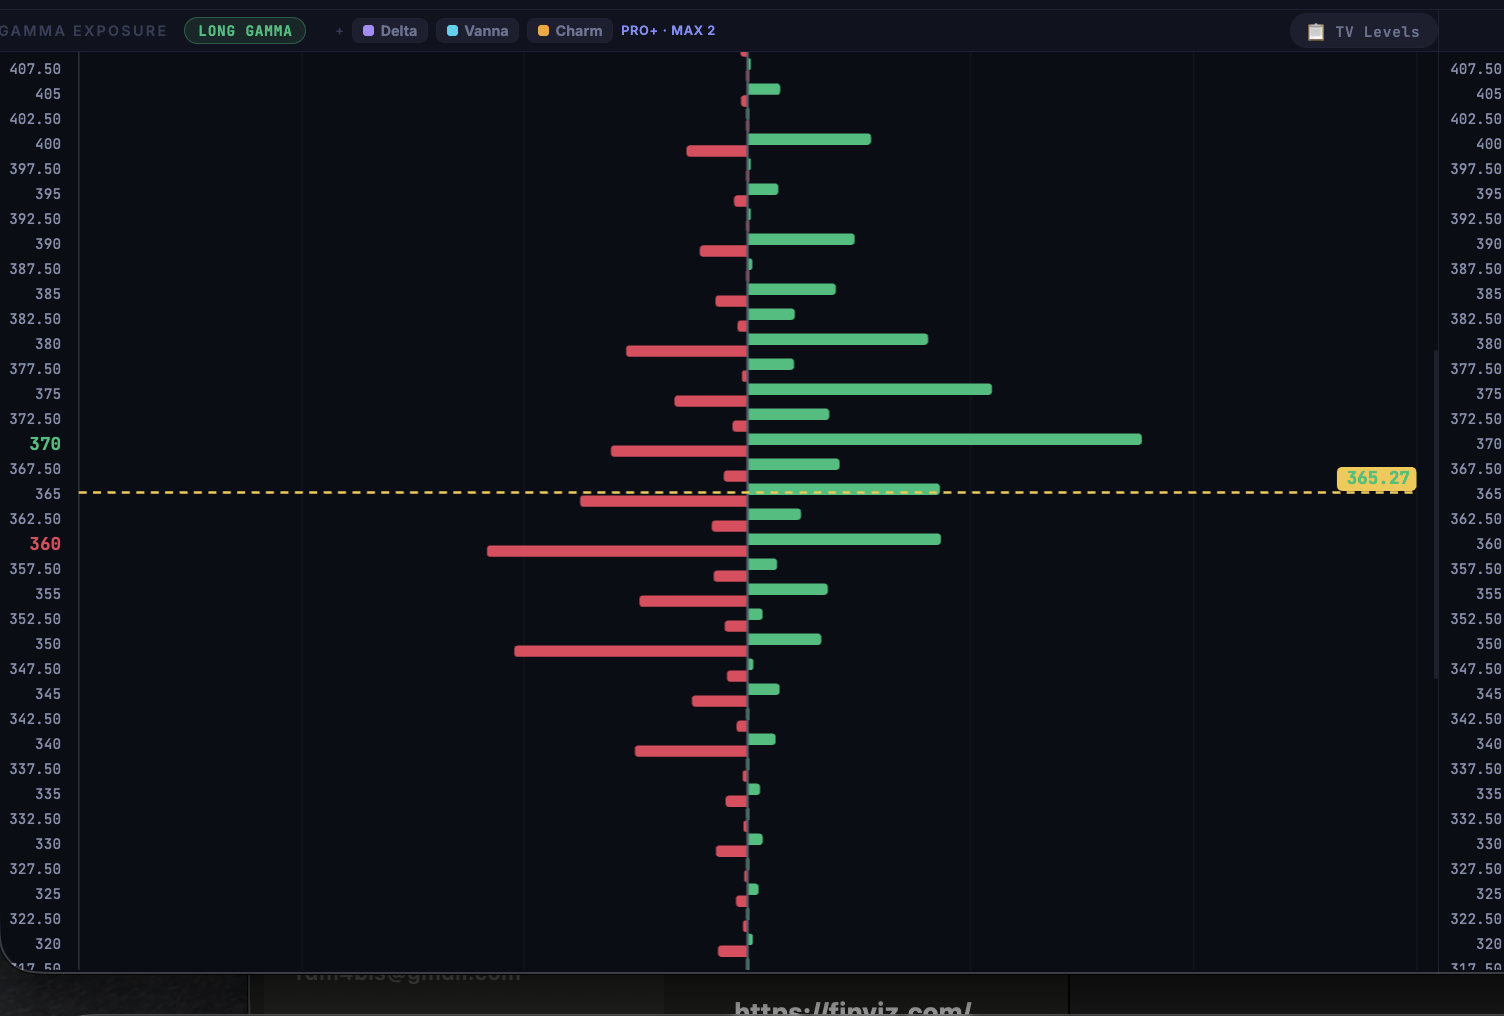Click the red bar at strike 380

tap(687, 351)
